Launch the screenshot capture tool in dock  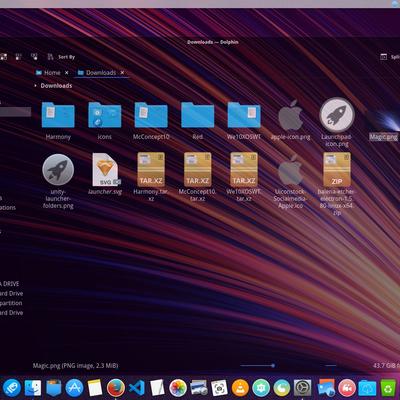(219, 388)
